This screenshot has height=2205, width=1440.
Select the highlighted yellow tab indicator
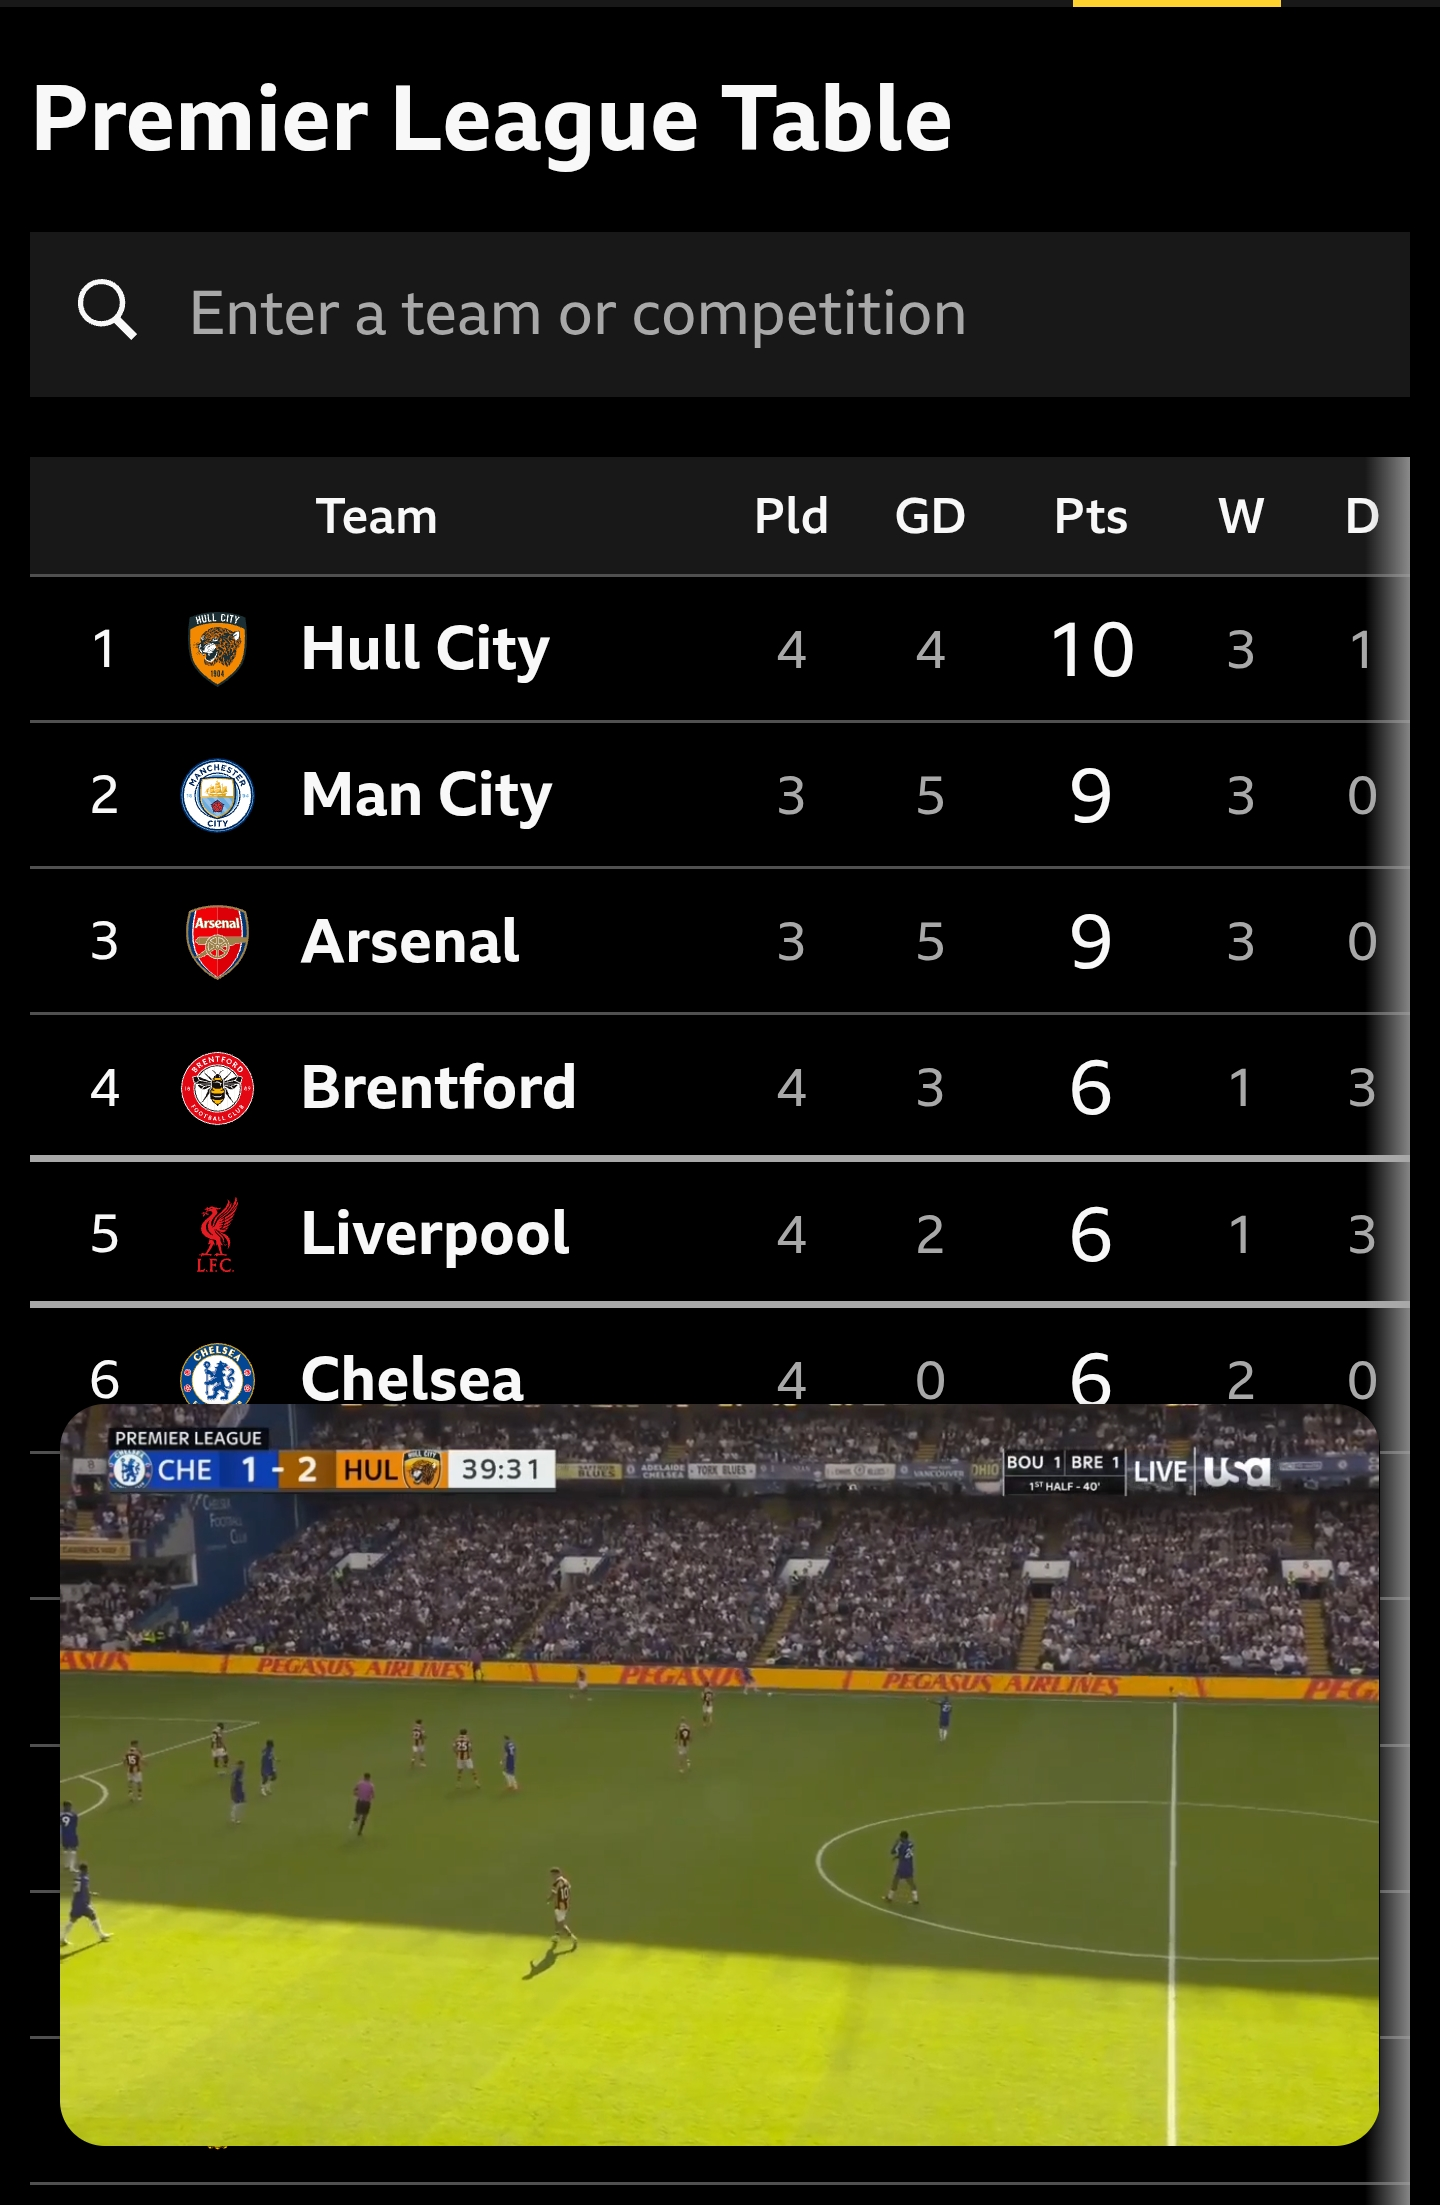(x=1176, y=3)
